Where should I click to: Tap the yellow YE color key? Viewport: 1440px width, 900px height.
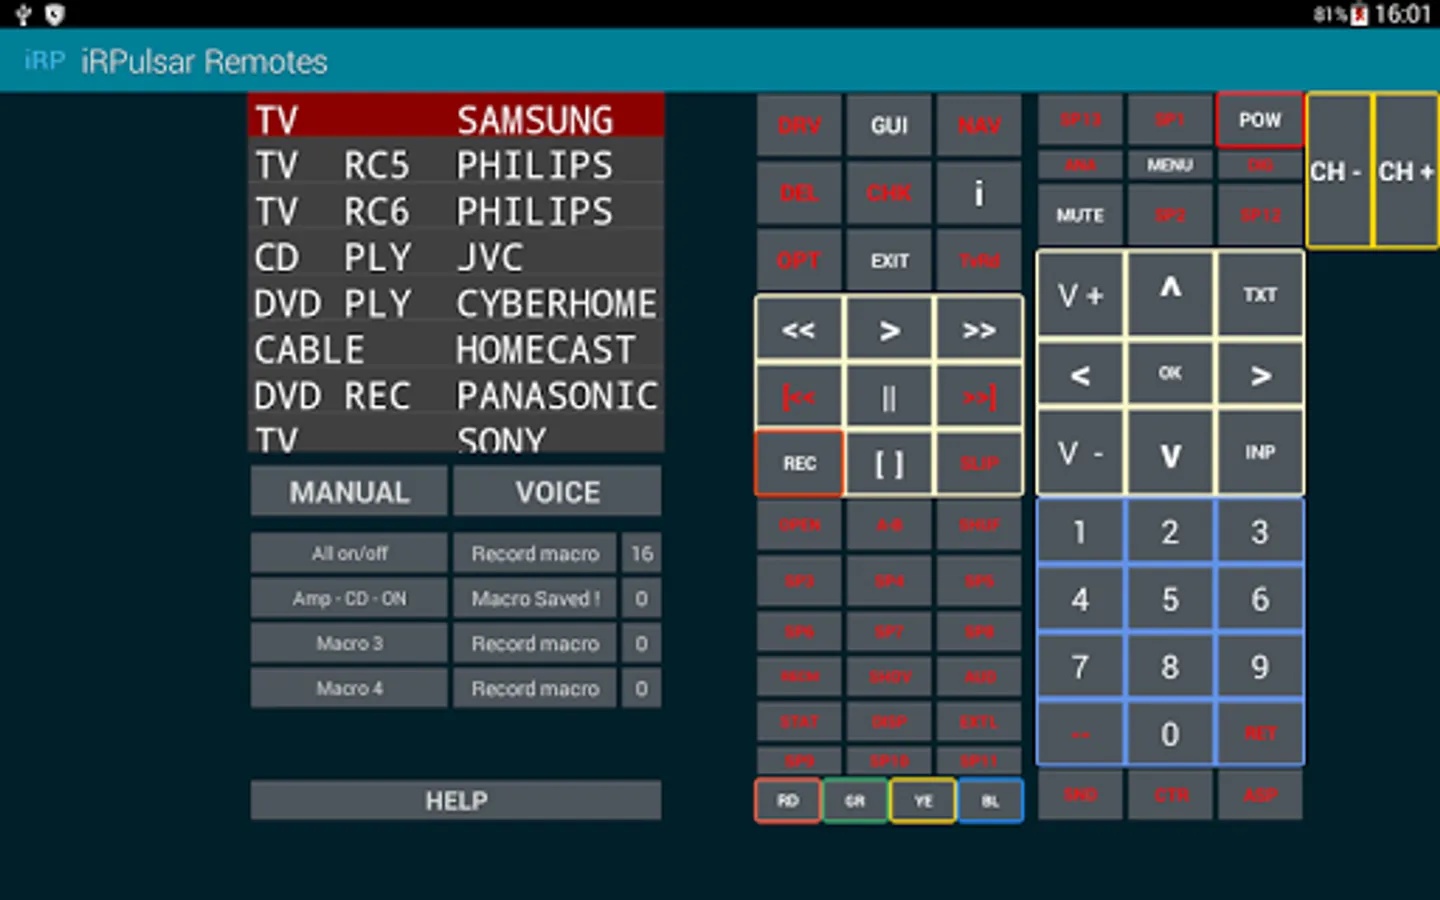(x=923, y=801)
